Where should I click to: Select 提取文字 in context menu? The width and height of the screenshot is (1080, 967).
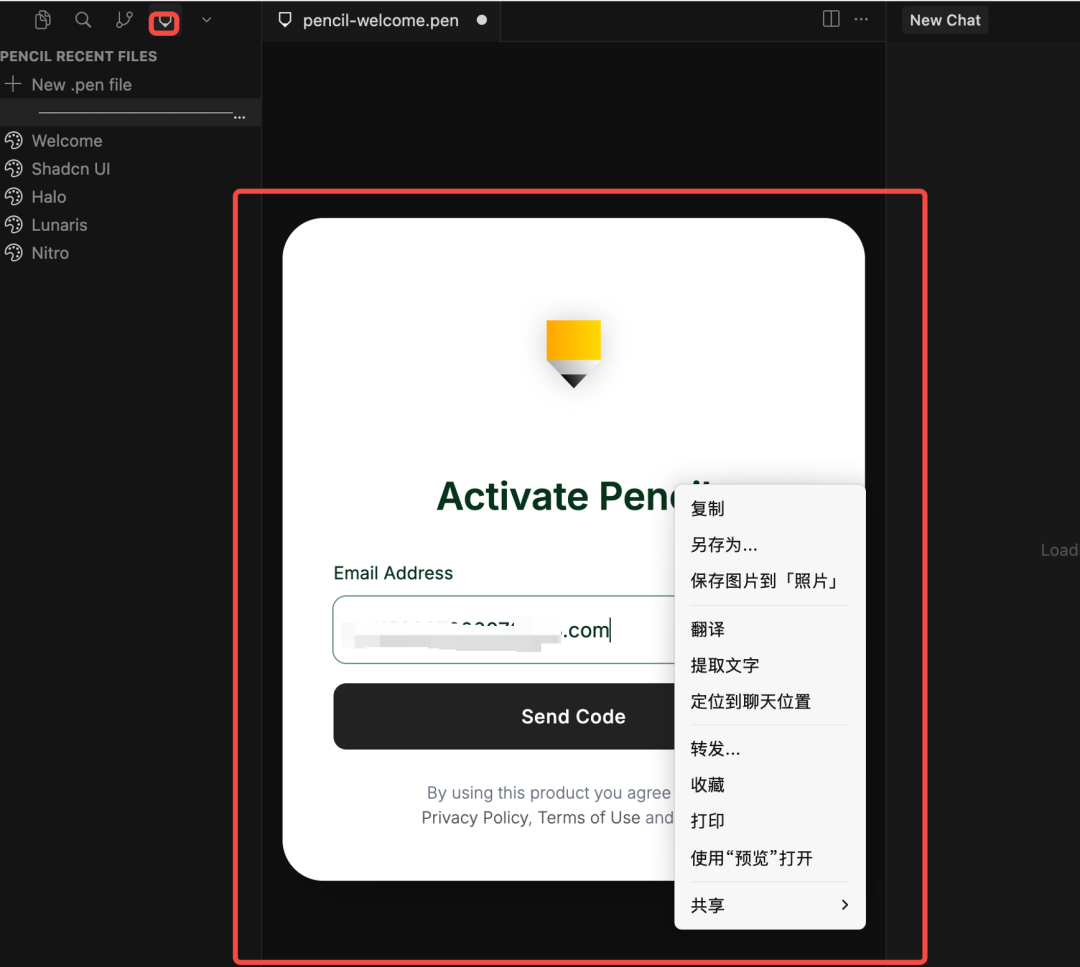tap(725, 665)
